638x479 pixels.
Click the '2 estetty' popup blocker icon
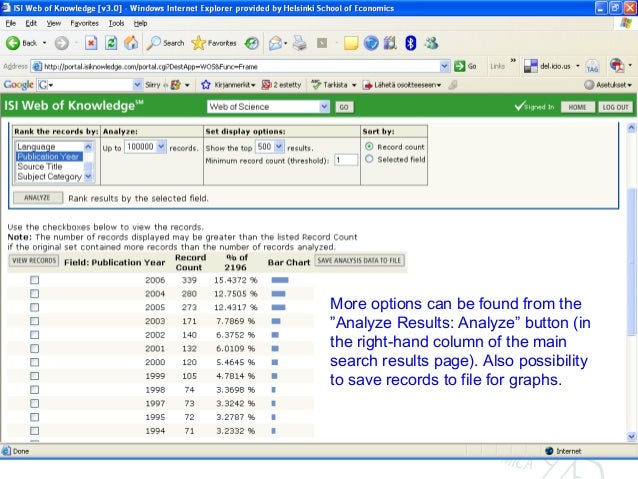coord(267,85)
